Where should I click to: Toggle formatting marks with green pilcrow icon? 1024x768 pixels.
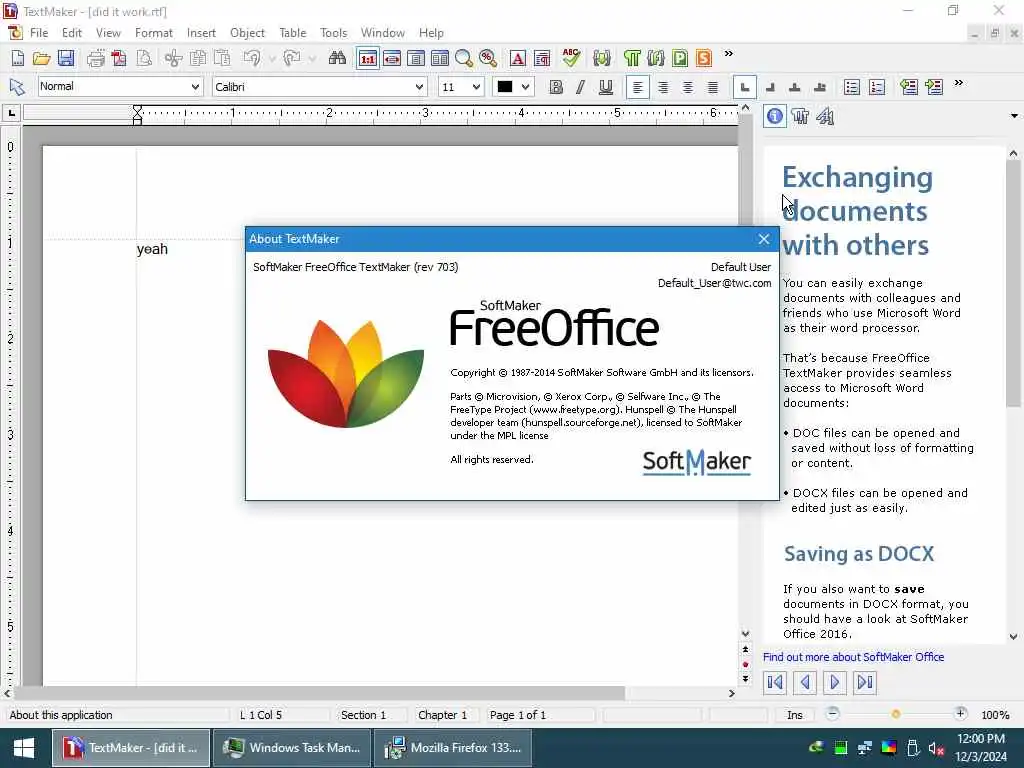coord(632,58)
